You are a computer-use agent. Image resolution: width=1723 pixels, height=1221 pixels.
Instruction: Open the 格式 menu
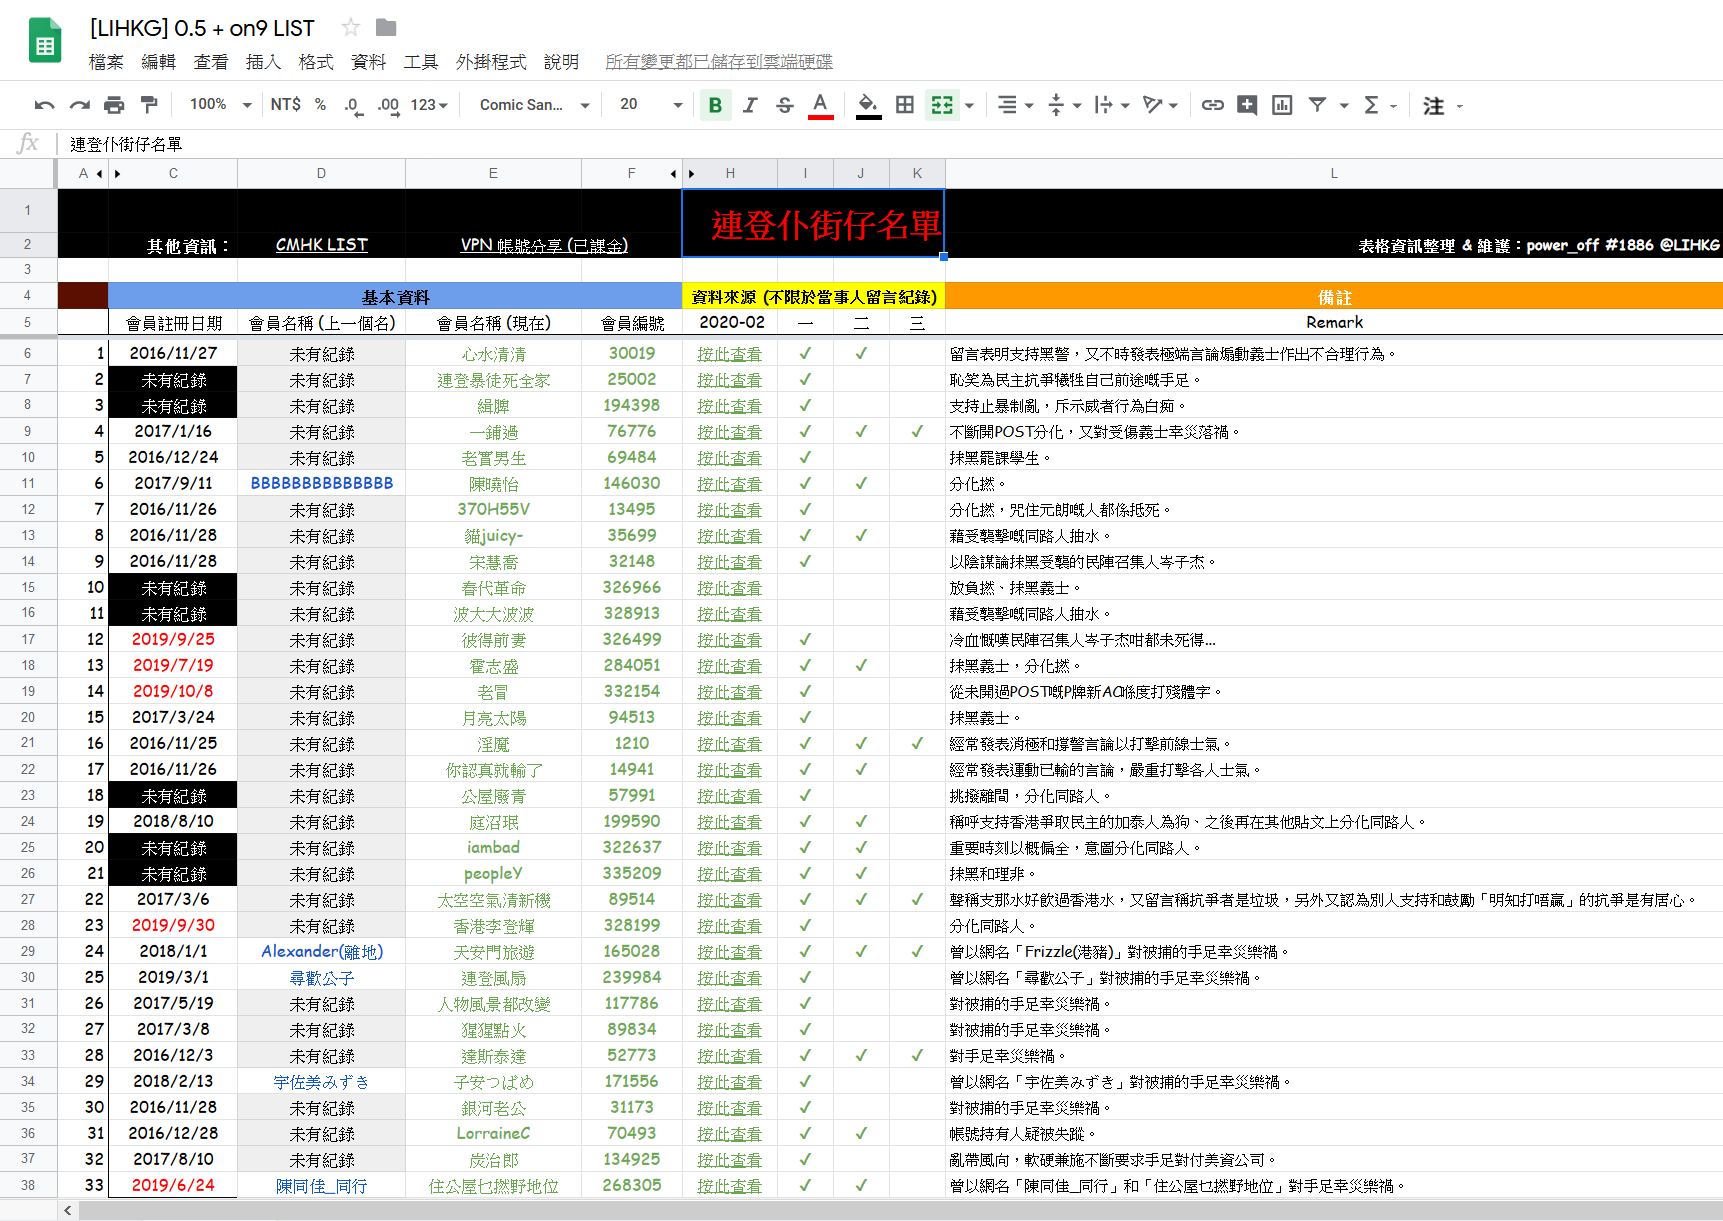pos(316,62)
